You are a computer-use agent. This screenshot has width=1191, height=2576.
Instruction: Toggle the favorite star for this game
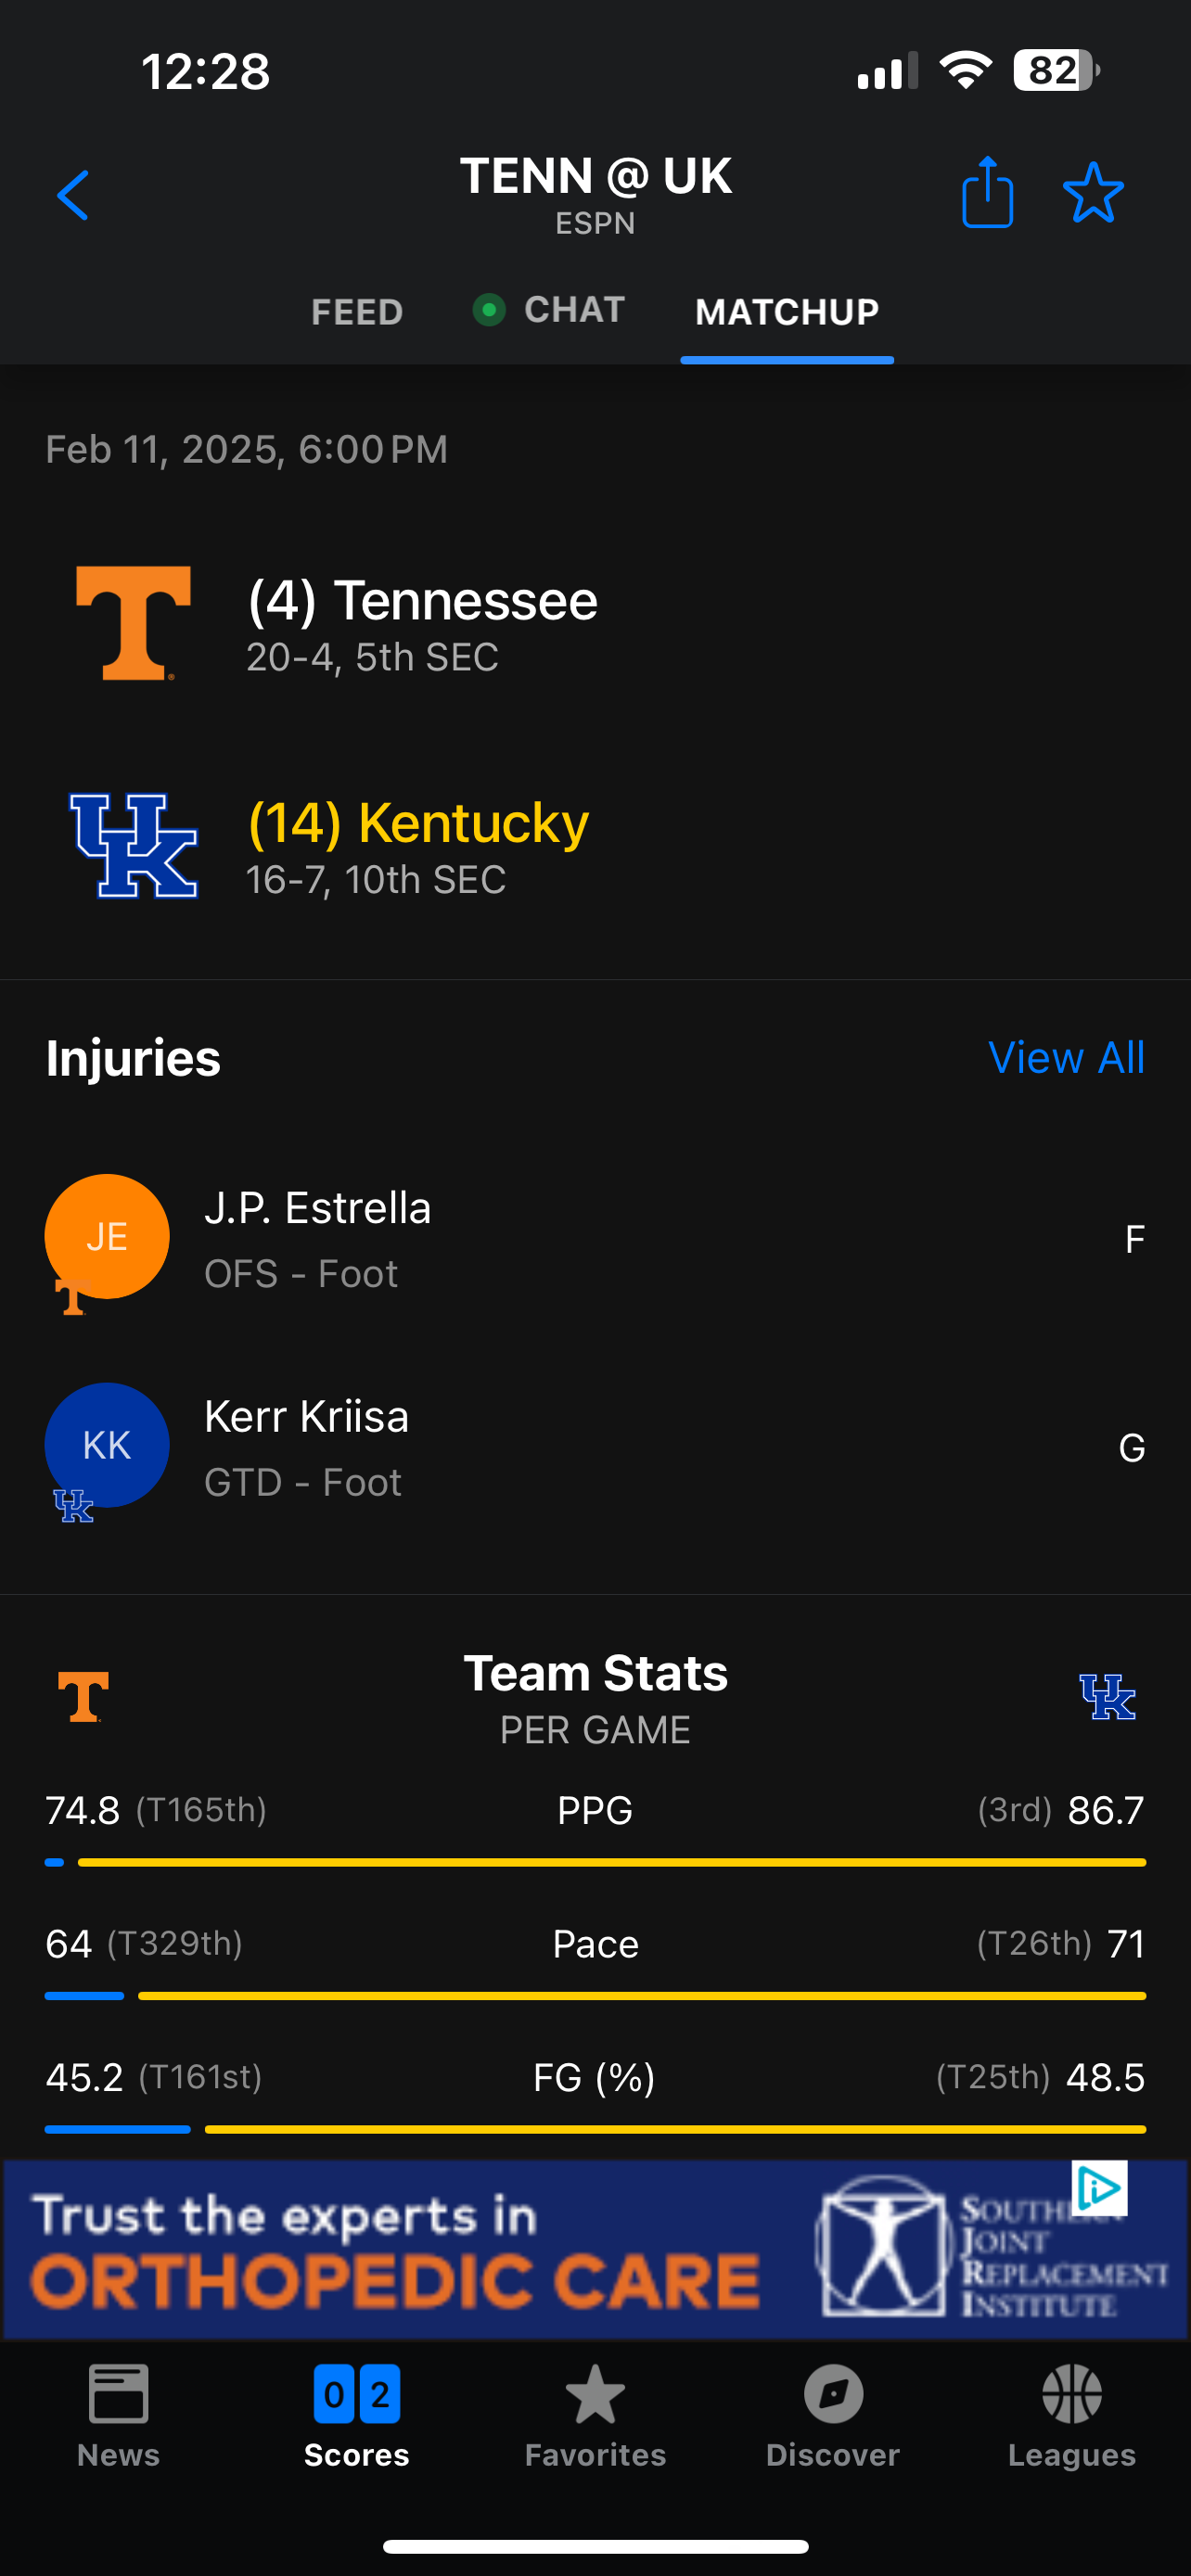tap(1092, 193)
